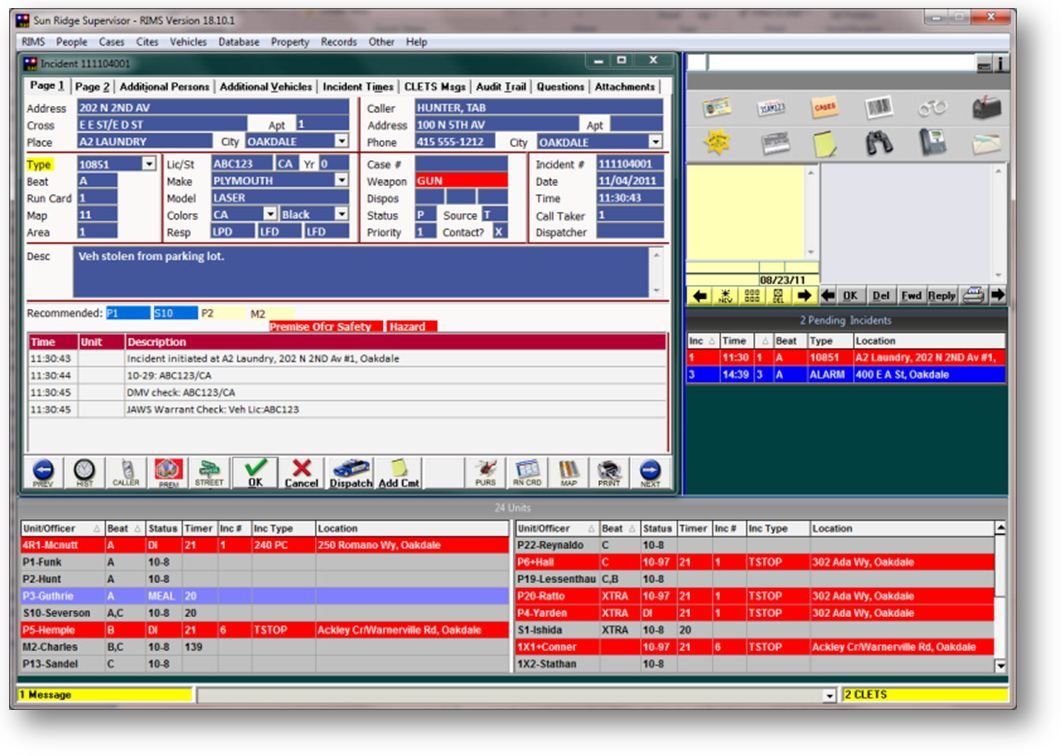Switch to the Incident Times tab
The height and width of the screenshot is (756, 1061).
pos(358,87)
